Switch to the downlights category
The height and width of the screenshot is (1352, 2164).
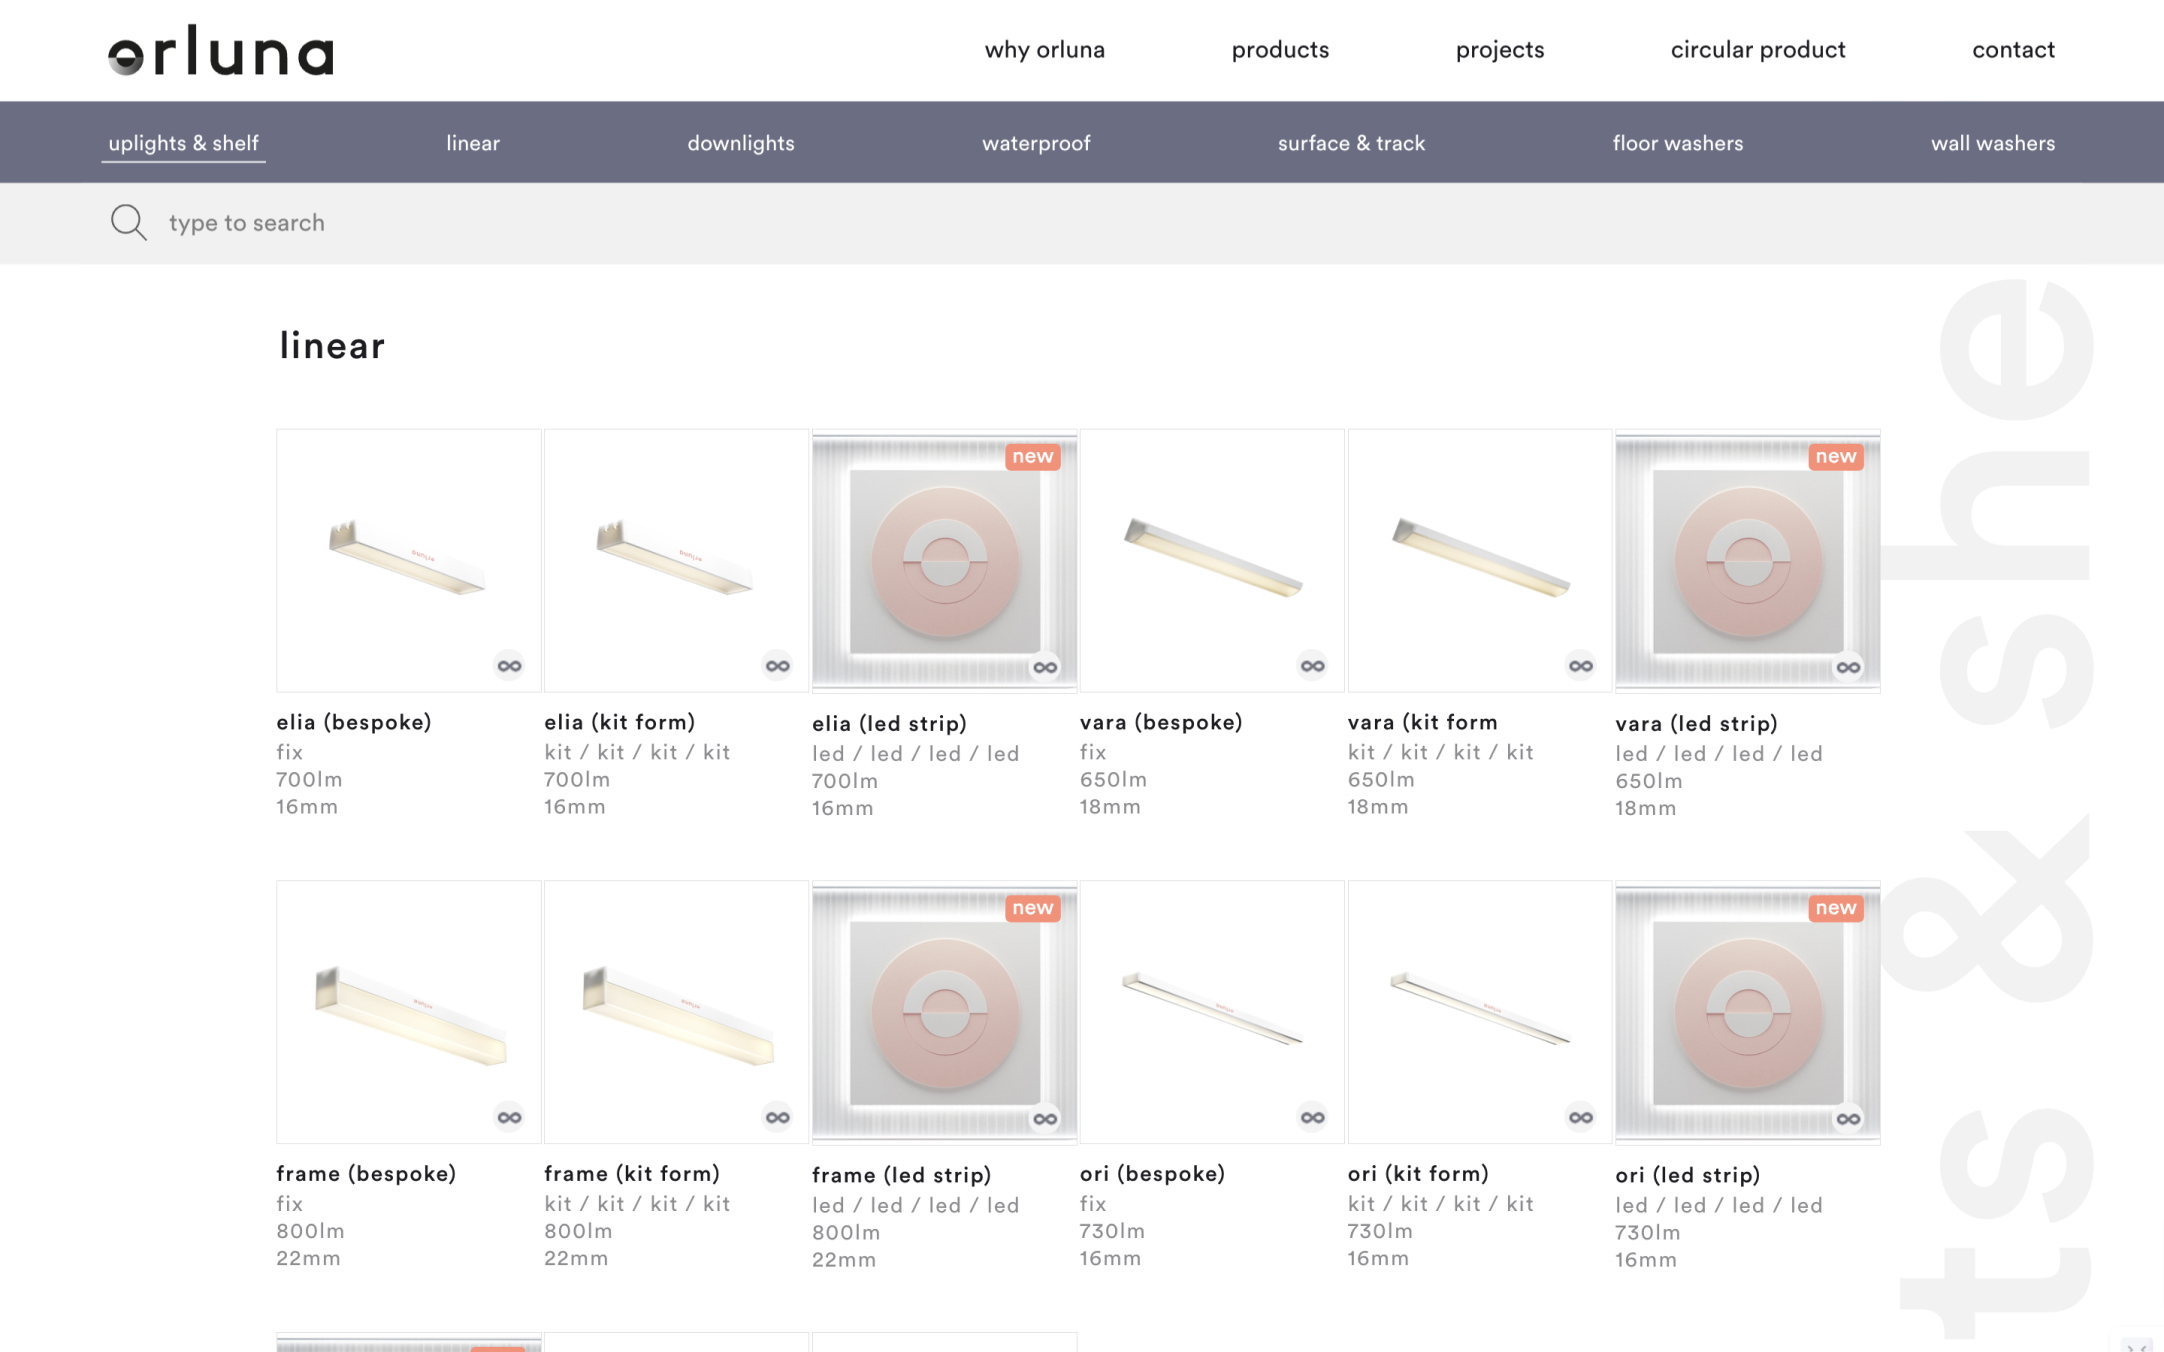coord(740,143)
